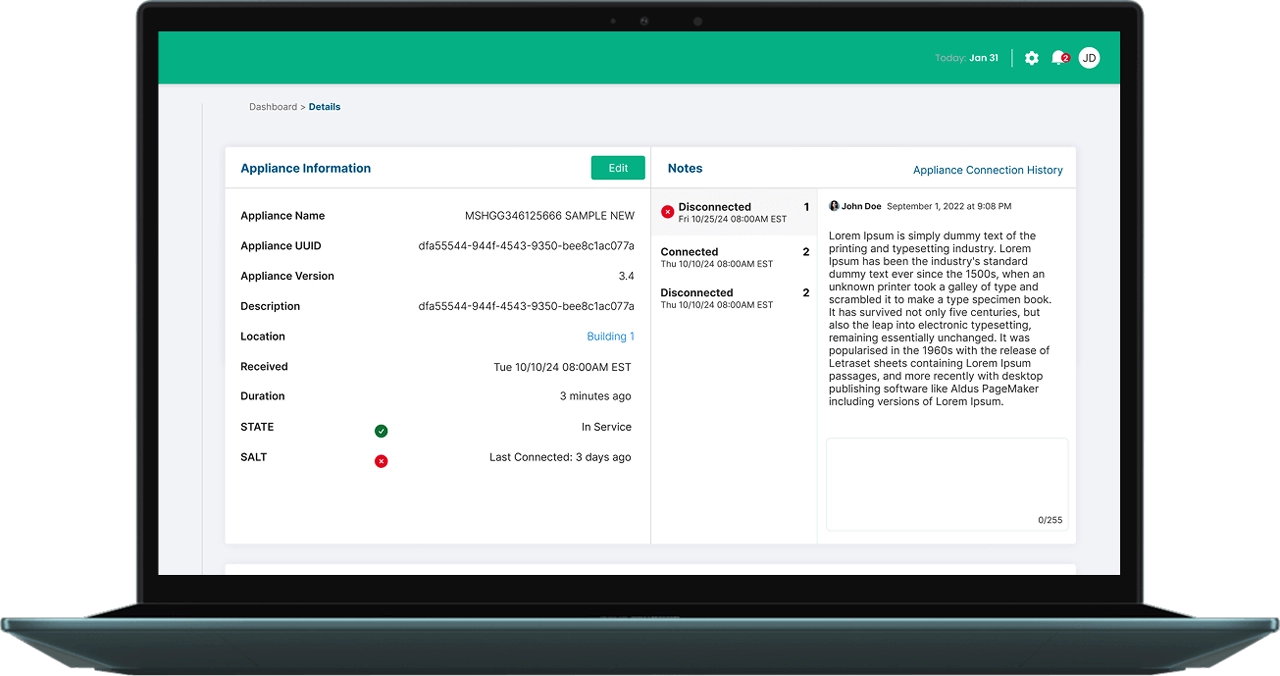Click John Doe's profile picture in note
Viewport: 1280px width, 676px height.
point(834,206)
